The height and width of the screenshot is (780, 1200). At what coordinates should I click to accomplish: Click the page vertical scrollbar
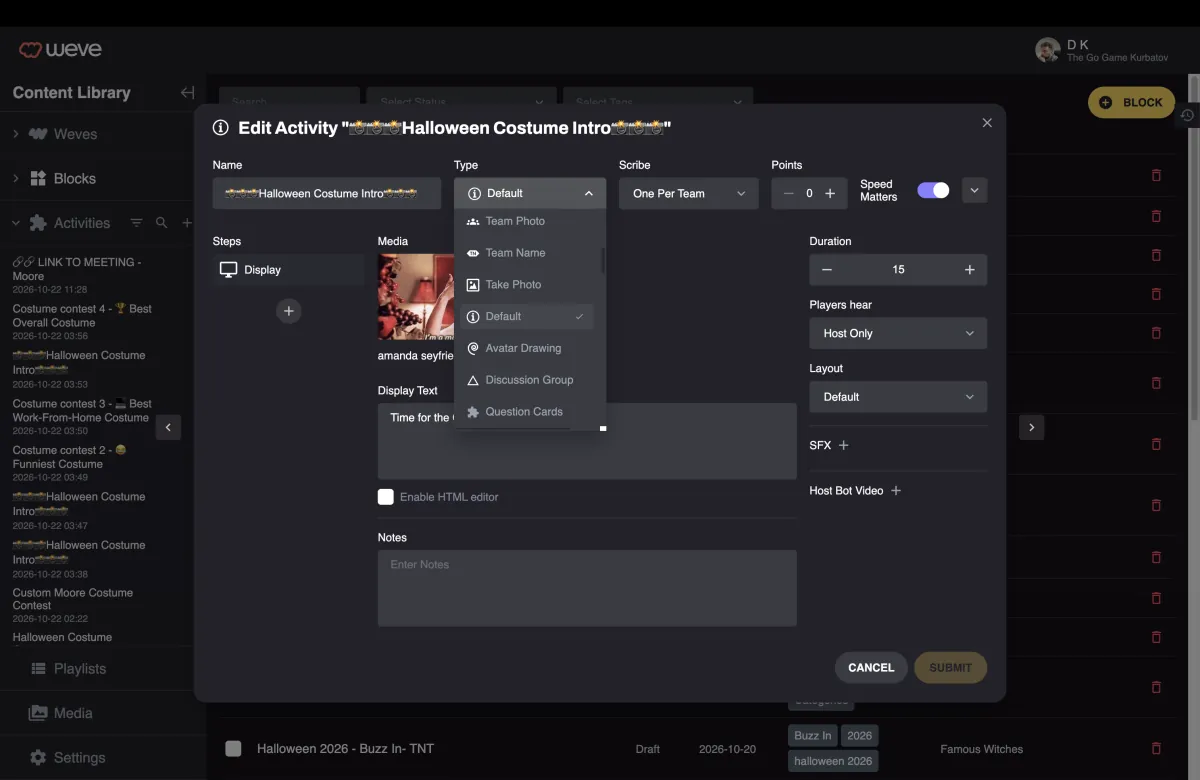(1194, 250)
